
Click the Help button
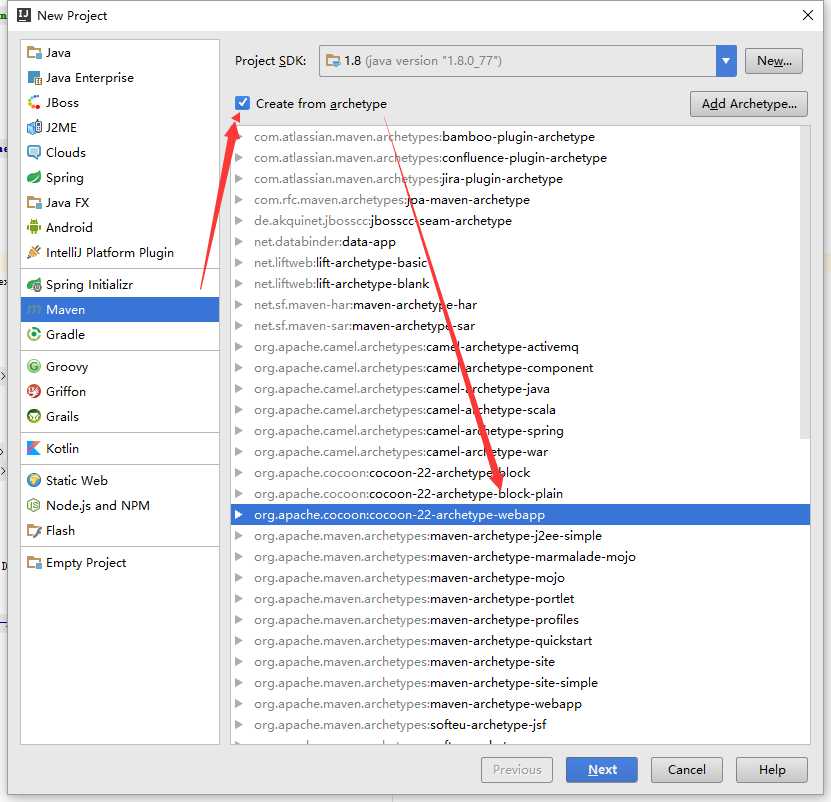pyautogui.click(x=772, y=769)
